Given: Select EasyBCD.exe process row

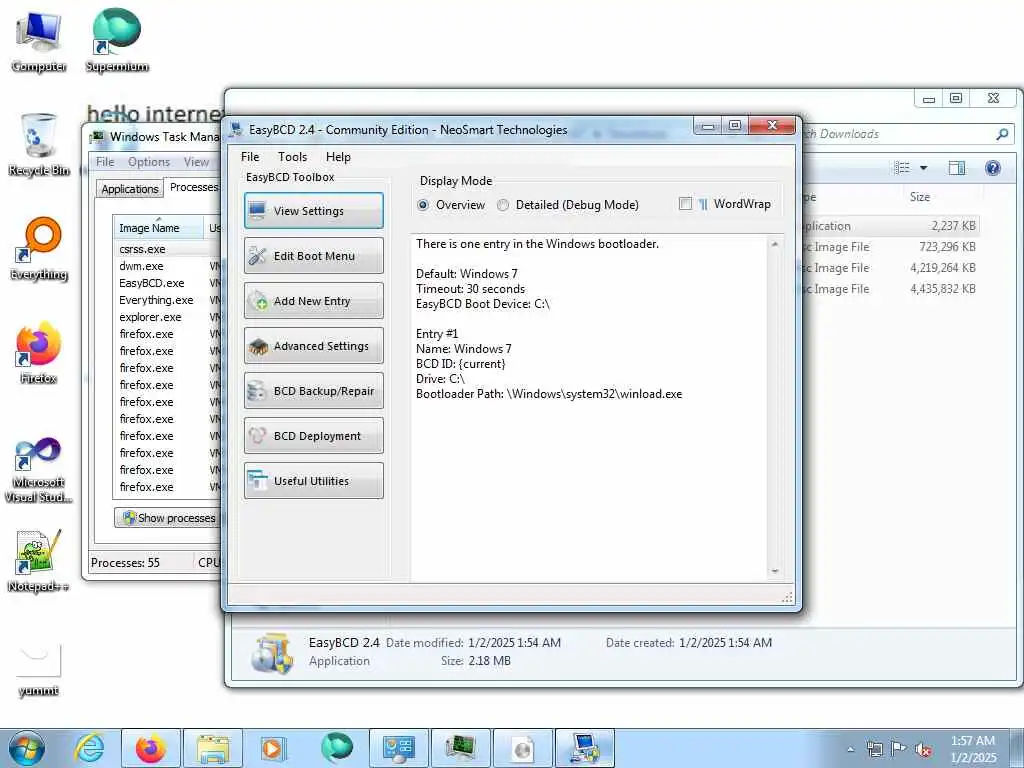Looking at the screenshot, I should coord(167,283).
